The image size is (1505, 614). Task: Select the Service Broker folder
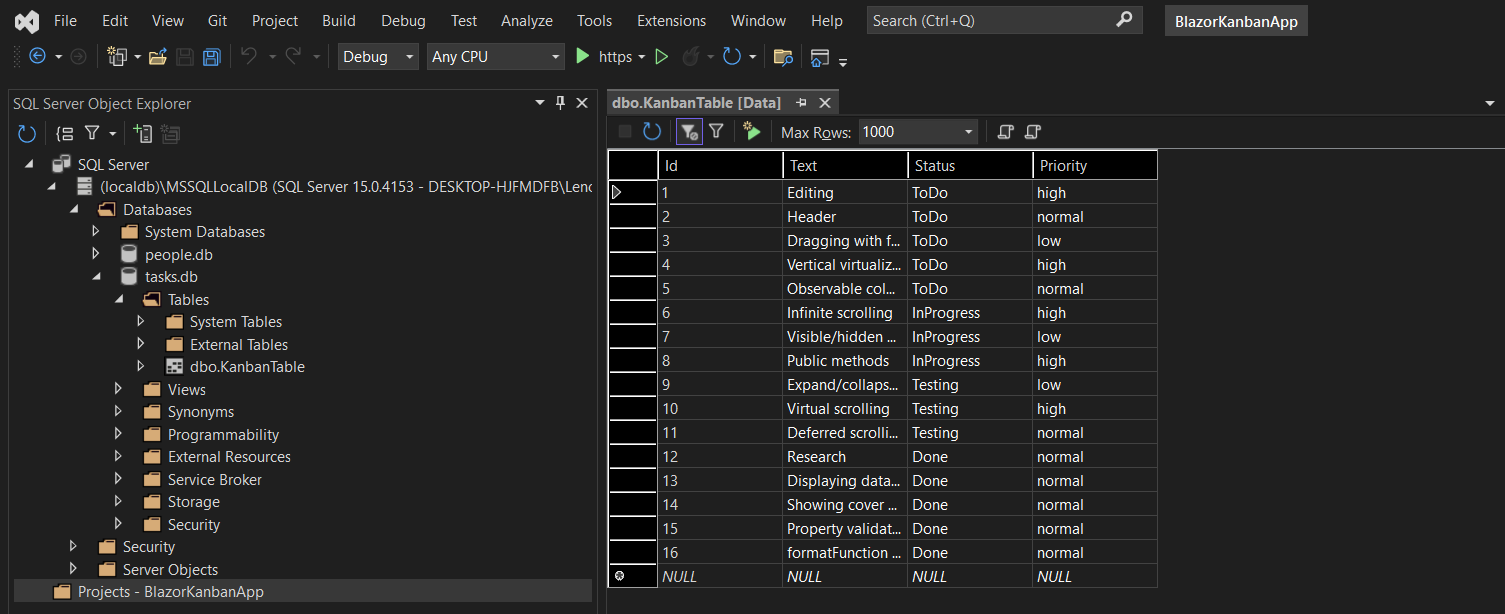point(214,479)
